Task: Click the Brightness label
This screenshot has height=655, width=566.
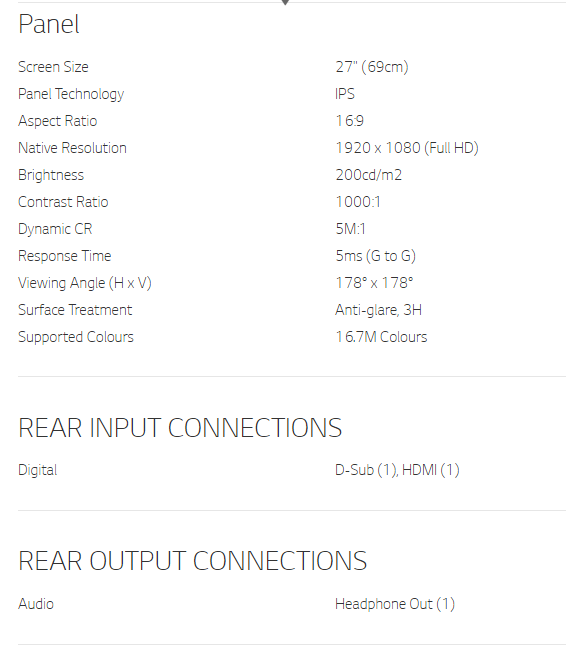Action: coord(51,175)
